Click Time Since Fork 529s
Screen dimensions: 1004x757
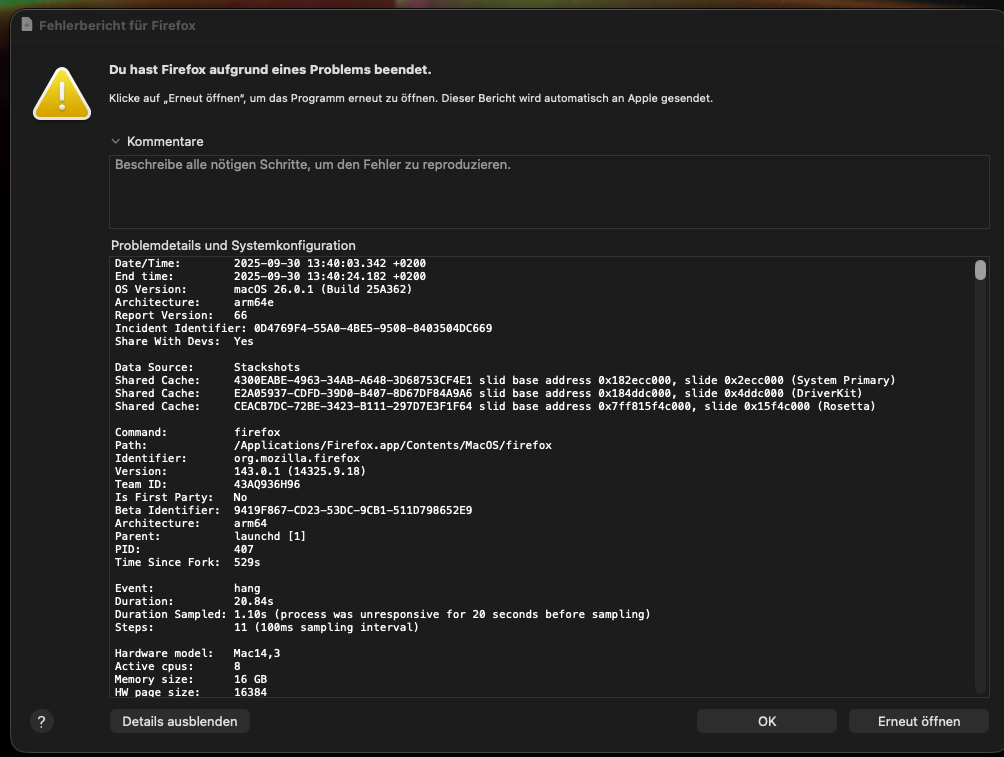247,562
